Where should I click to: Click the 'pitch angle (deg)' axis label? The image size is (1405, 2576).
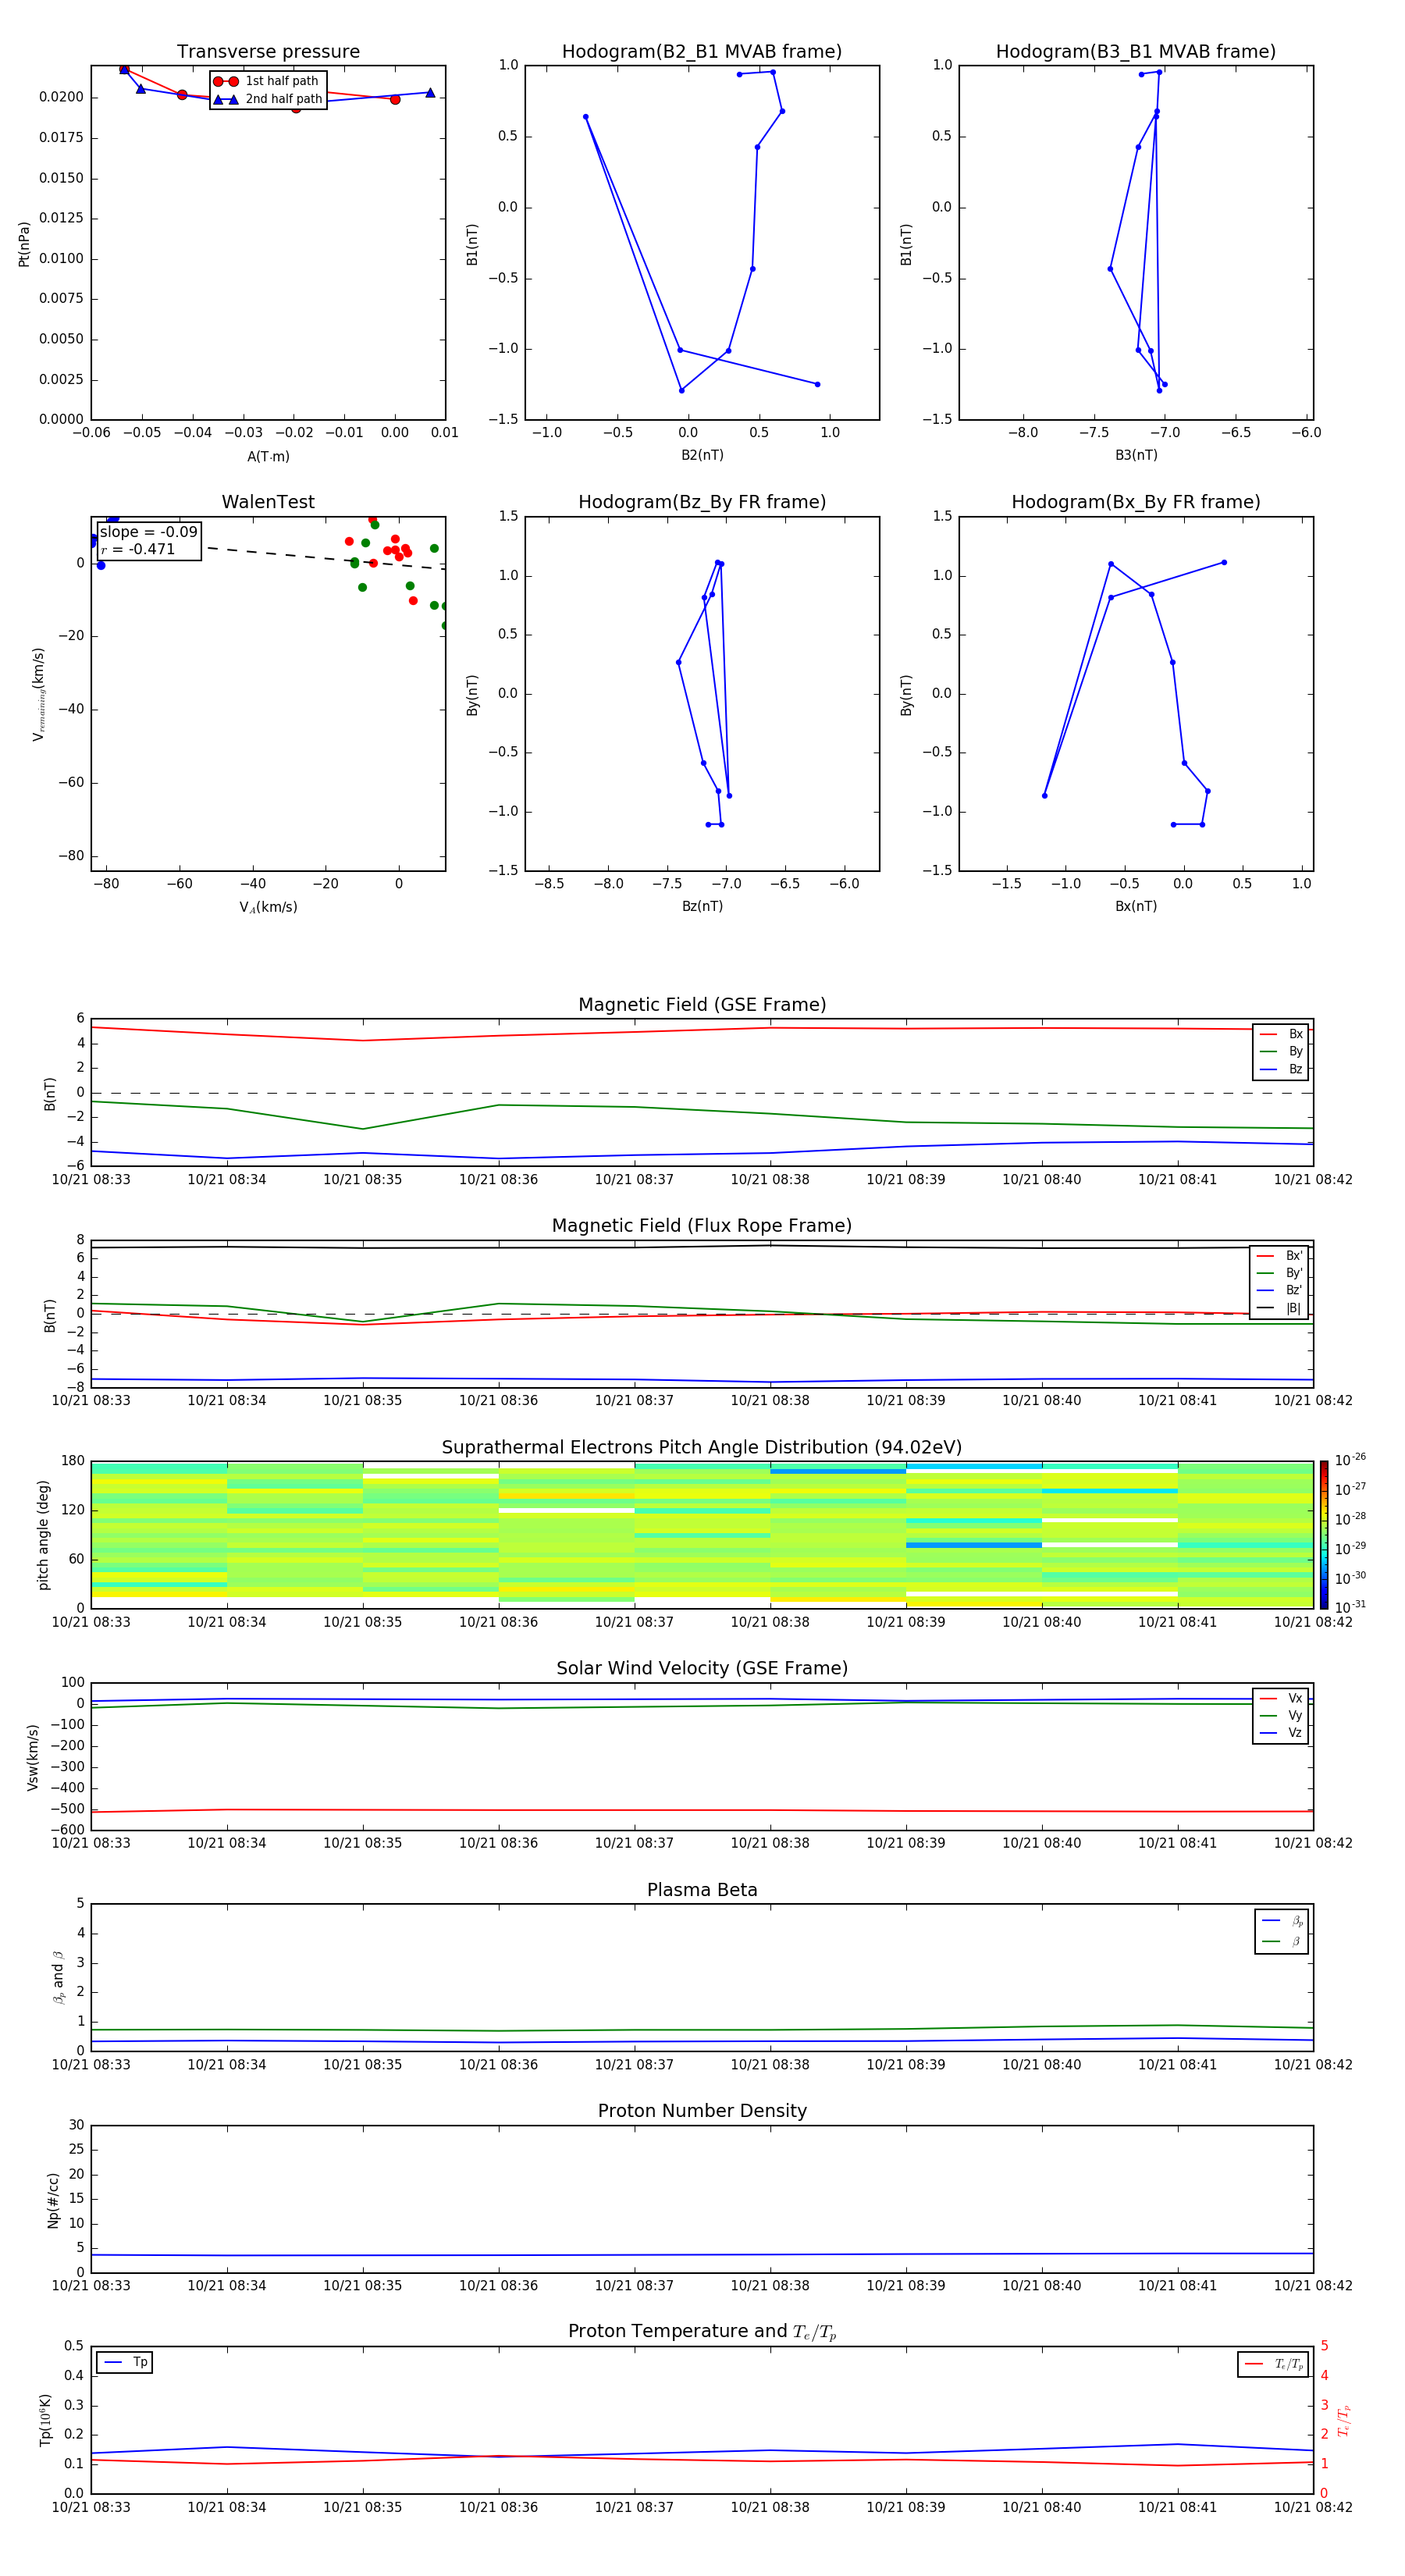pos(43,1535)
